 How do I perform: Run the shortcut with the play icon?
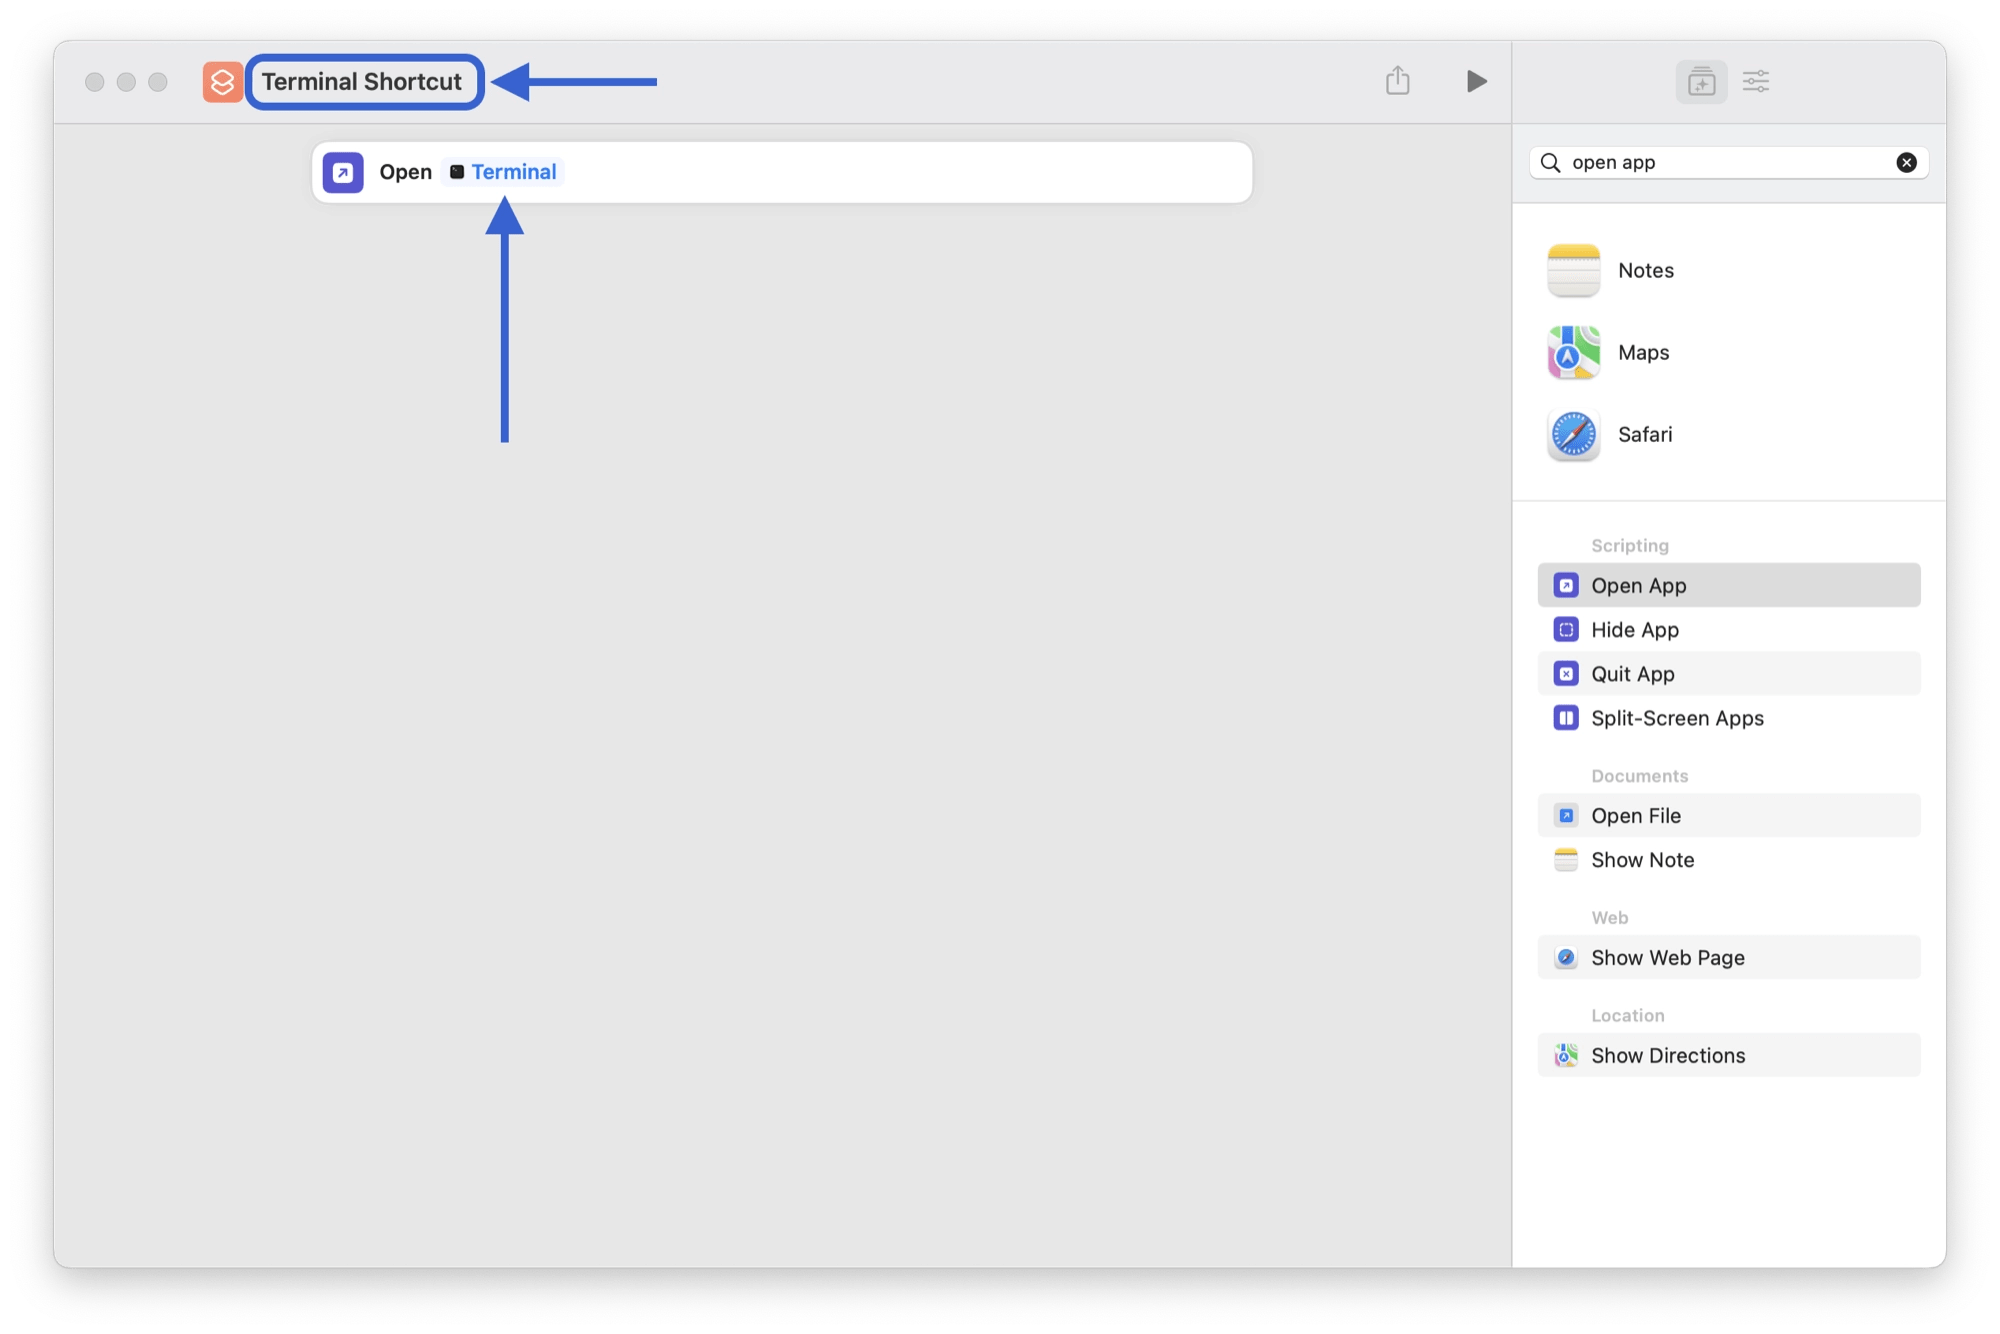(x=1476, y=81)
